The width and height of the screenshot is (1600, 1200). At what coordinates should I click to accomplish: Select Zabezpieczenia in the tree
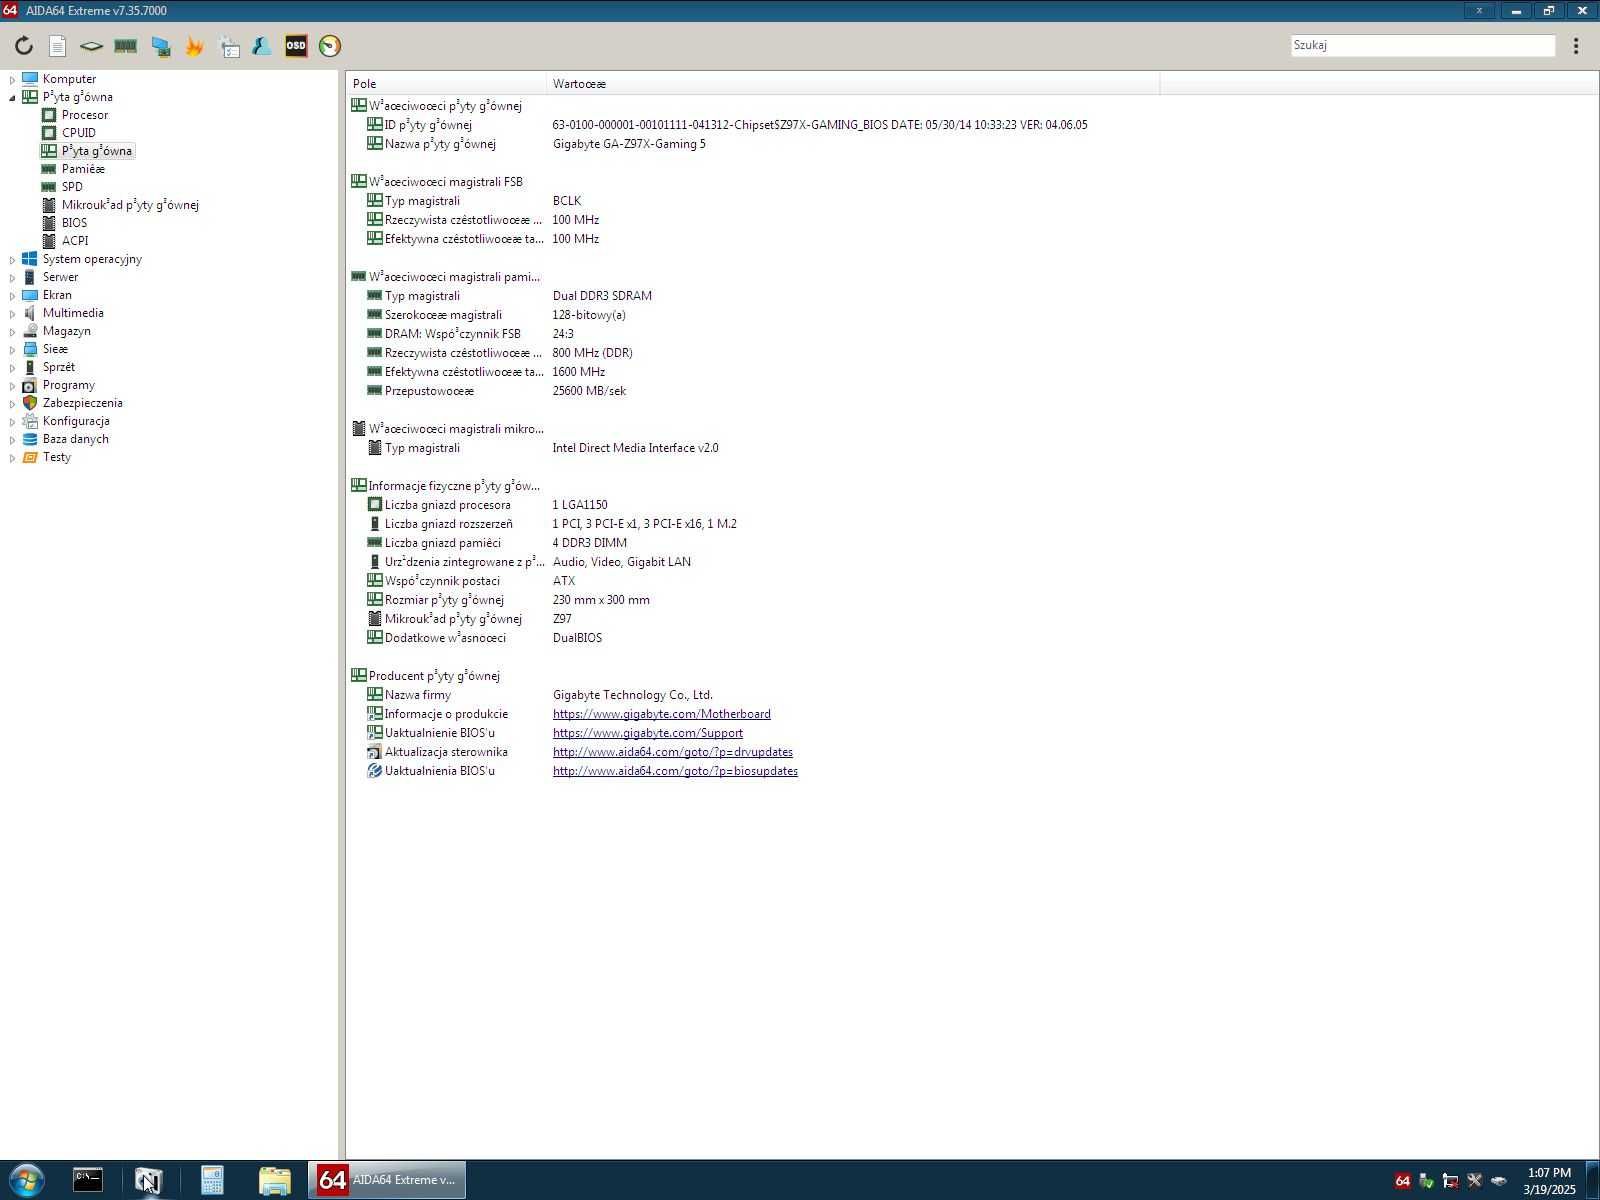coord(83,403)
